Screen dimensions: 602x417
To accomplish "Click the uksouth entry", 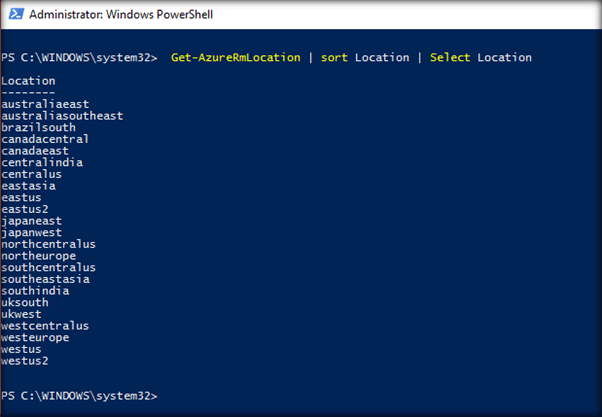I will pyautogui.click(x=25, y=302).
